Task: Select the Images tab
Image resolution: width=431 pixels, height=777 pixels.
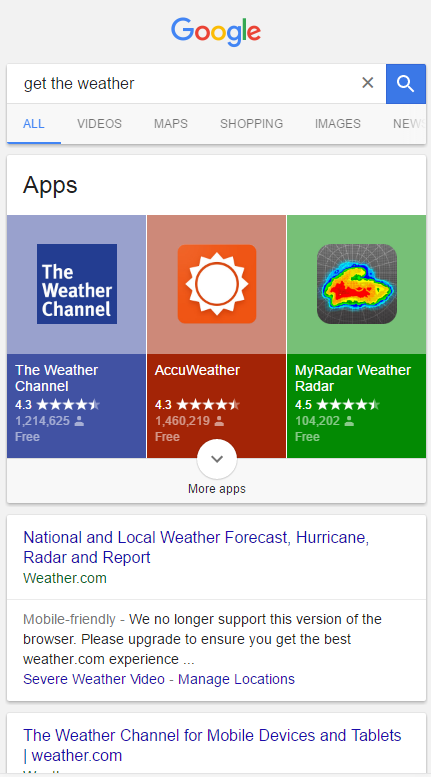Action: (x=338, y=123)
